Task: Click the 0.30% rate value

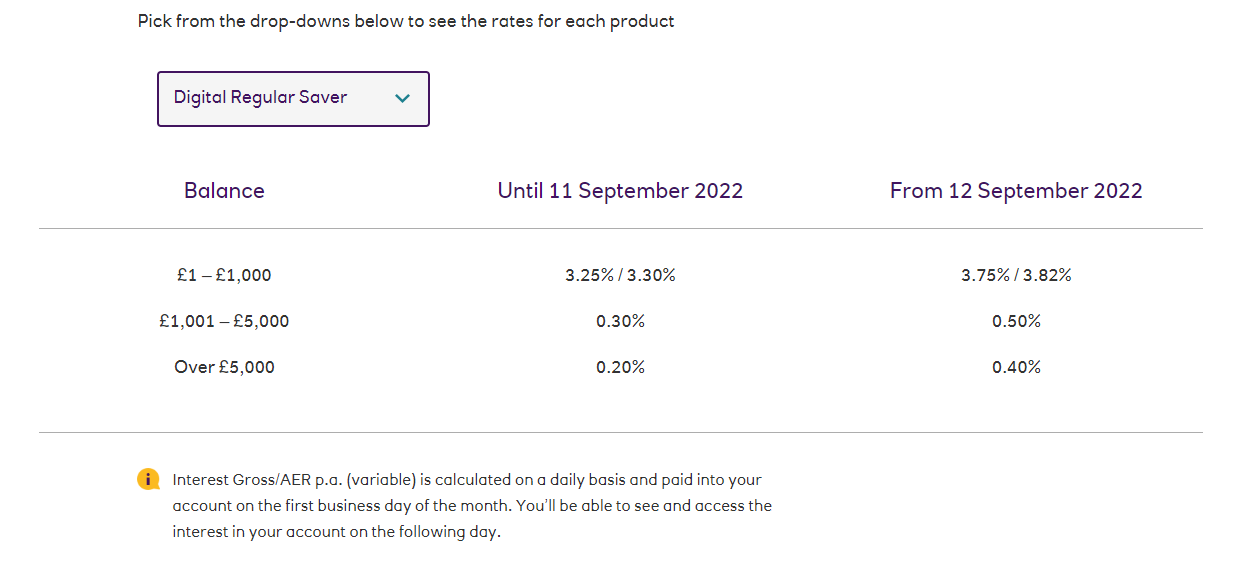Action: [620, 321]
